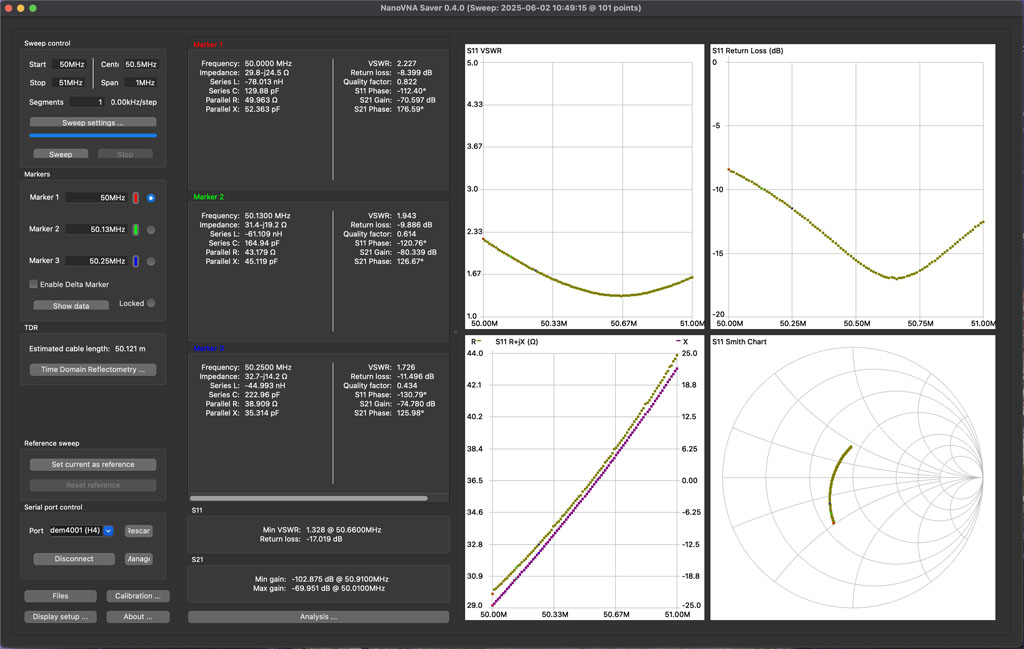Click Min VSWR value 1.328 @ 50.6600MHz
The width and height of the screenshot is (1024, 649).
[x=342, y=530]
